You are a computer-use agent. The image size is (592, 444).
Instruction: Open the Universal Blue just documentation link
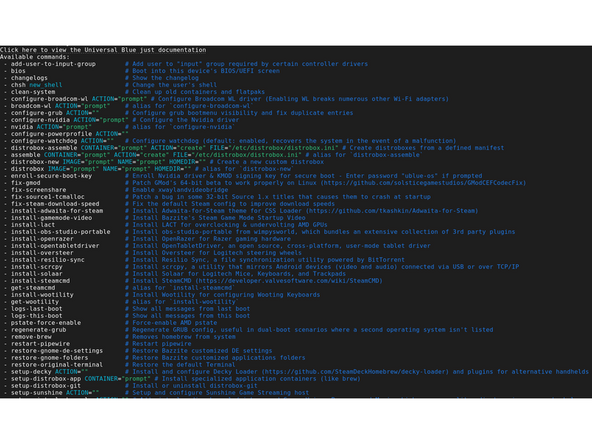pyautogui.click(x=103, y=50)
